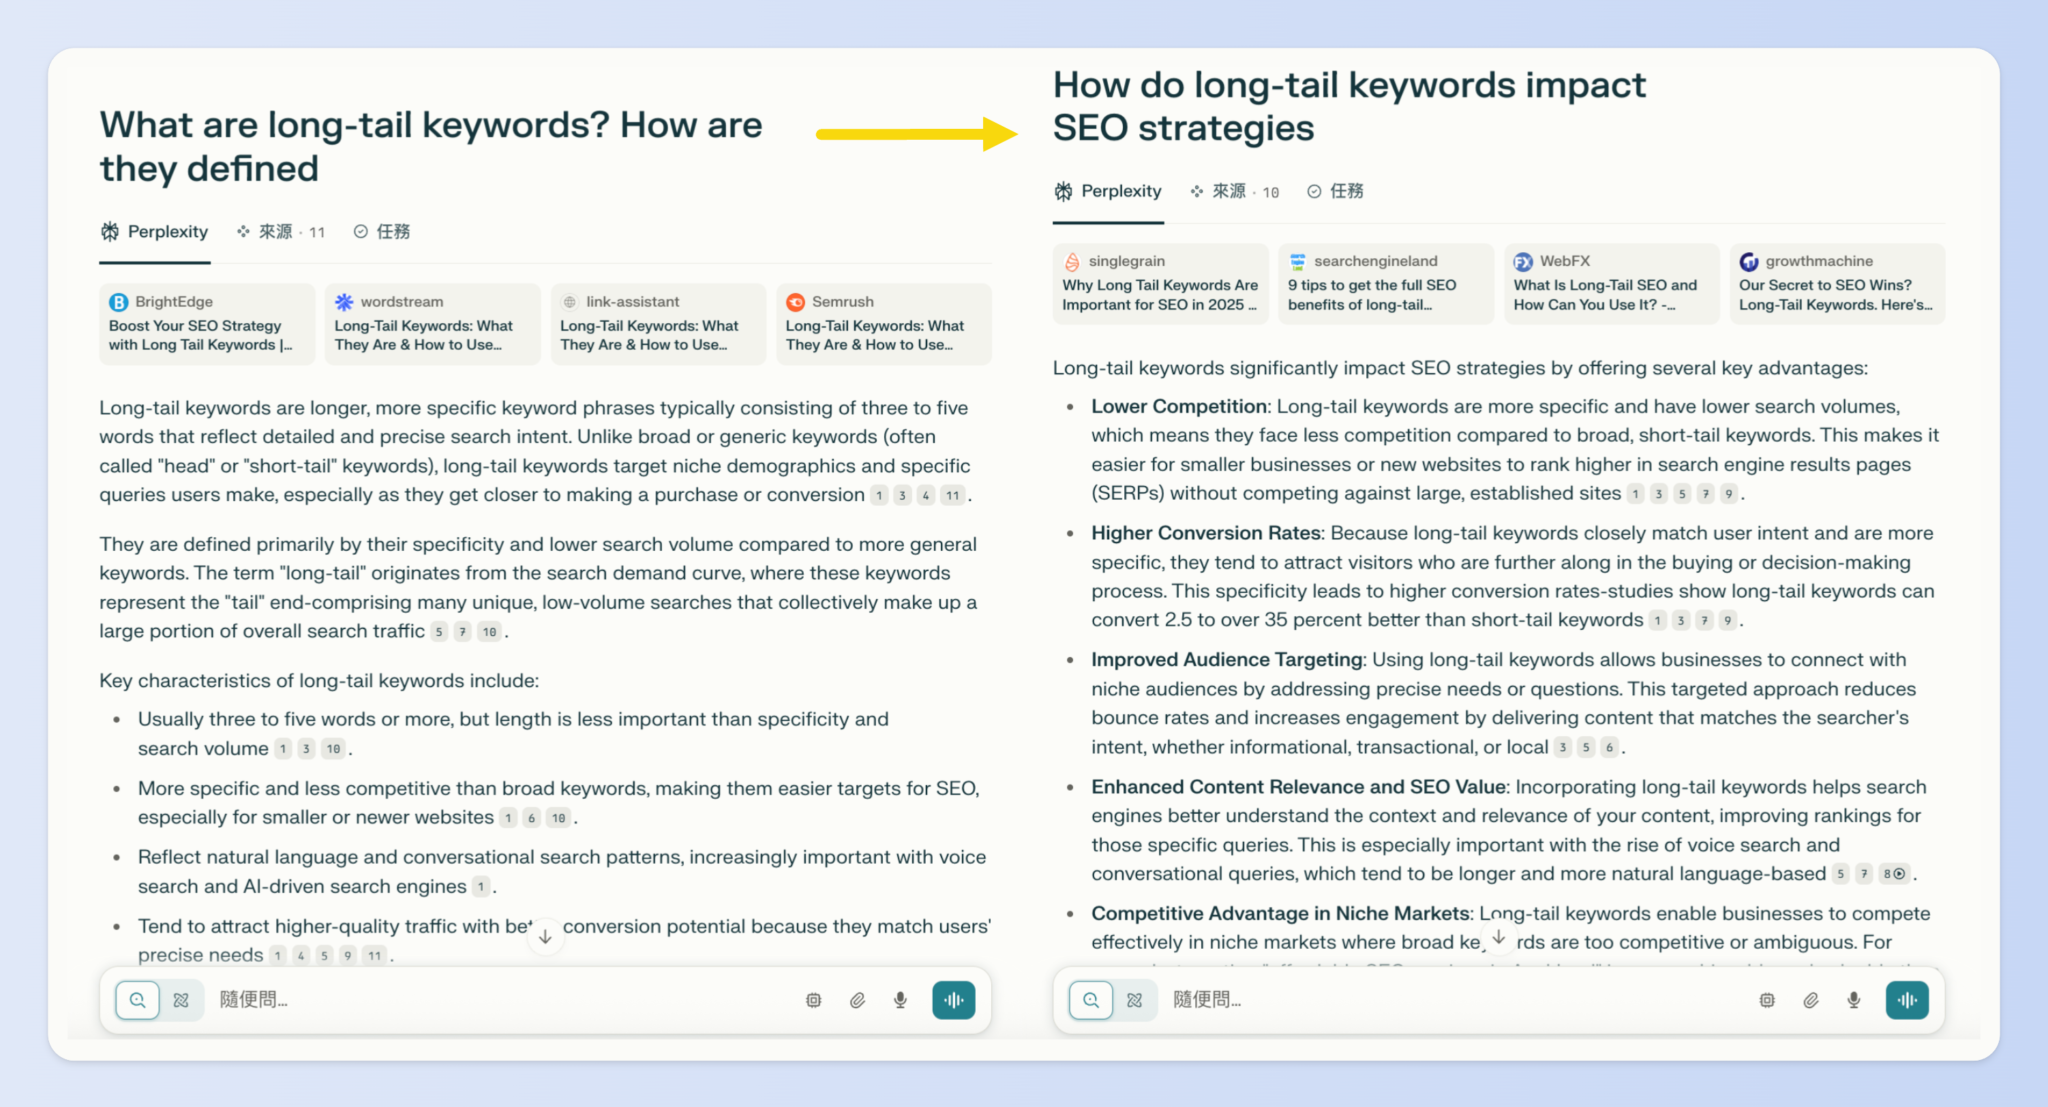
Task: Open the BrightEdge source card
Action: [x=206, y=324]
